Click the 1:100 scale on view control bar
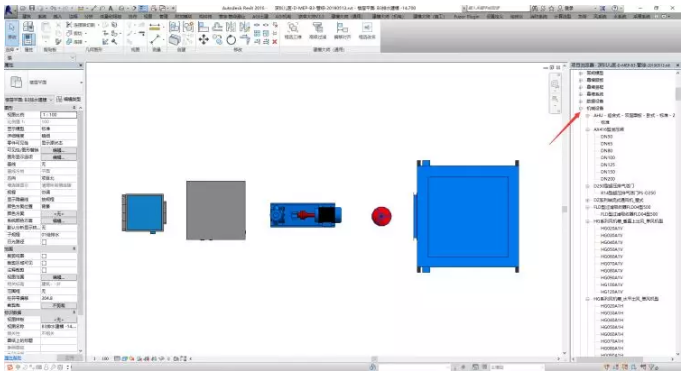Screen dimensions: 688x375 (101, 359)
